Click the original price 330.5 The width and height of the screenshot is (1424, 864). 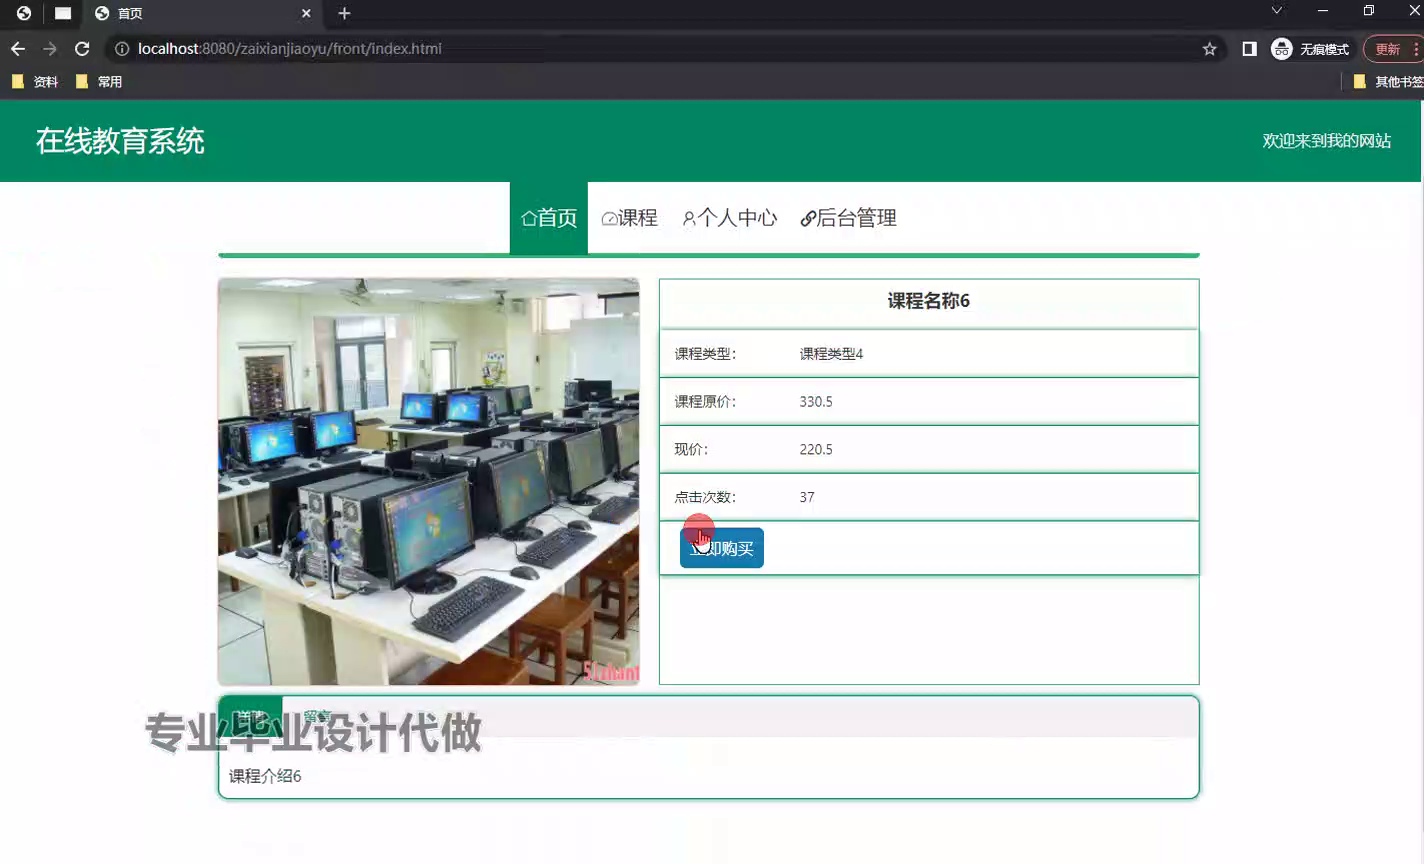[x=816, y=402]
